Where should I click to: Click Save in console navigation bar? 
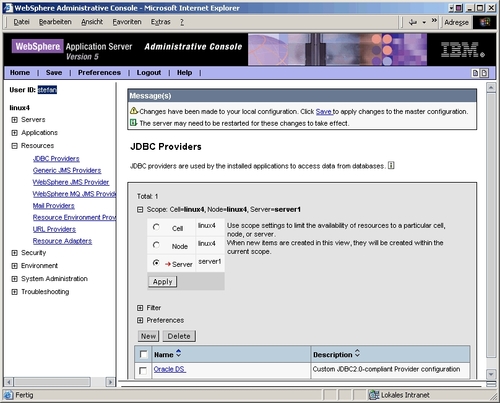point(54,73)
